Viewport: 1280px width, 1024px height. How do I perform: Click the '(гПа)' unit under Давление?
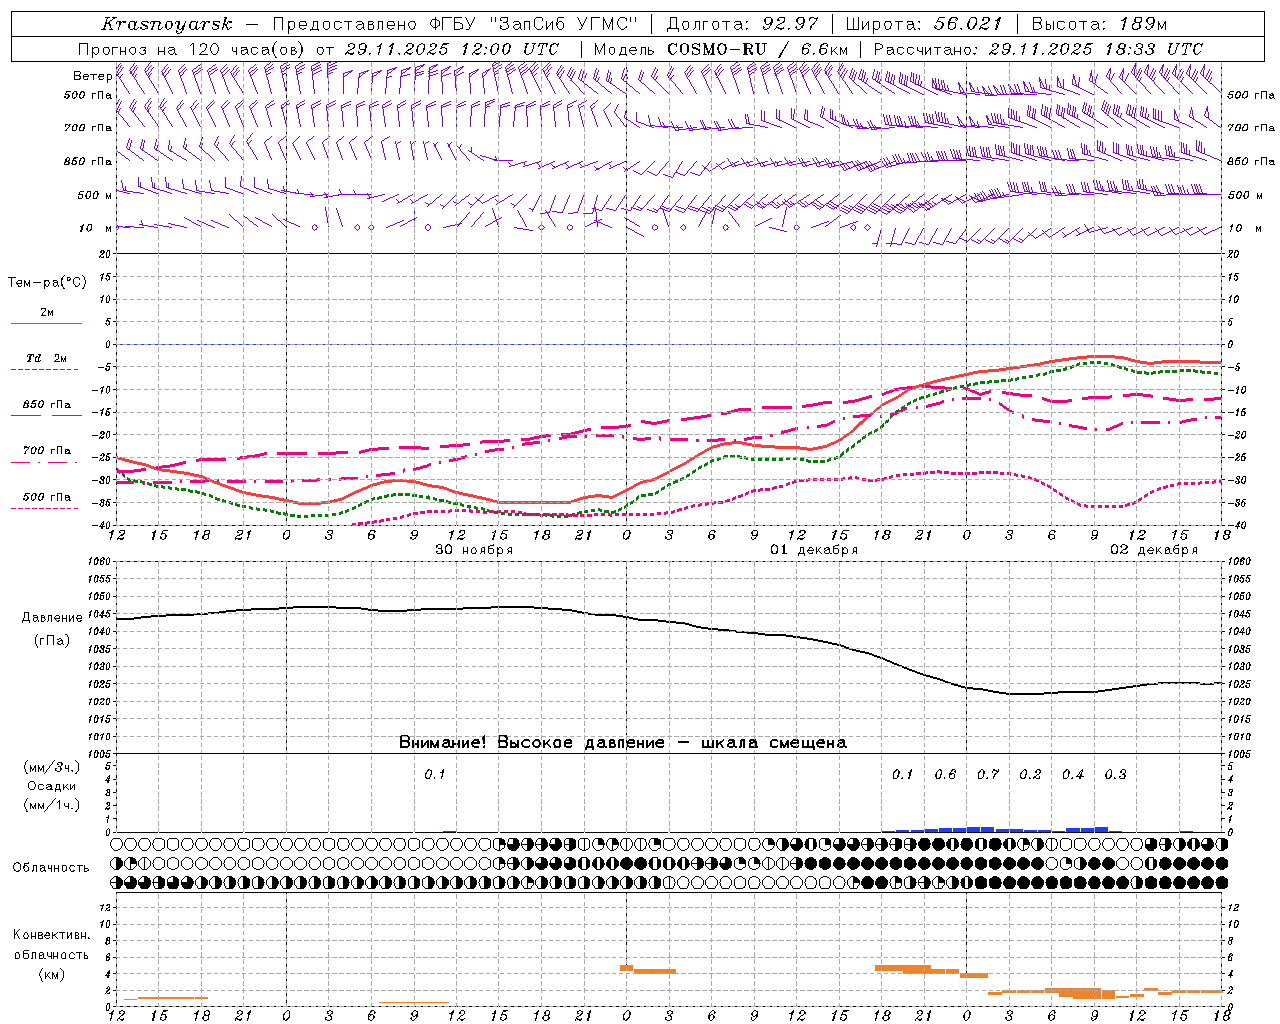[52, 641]
